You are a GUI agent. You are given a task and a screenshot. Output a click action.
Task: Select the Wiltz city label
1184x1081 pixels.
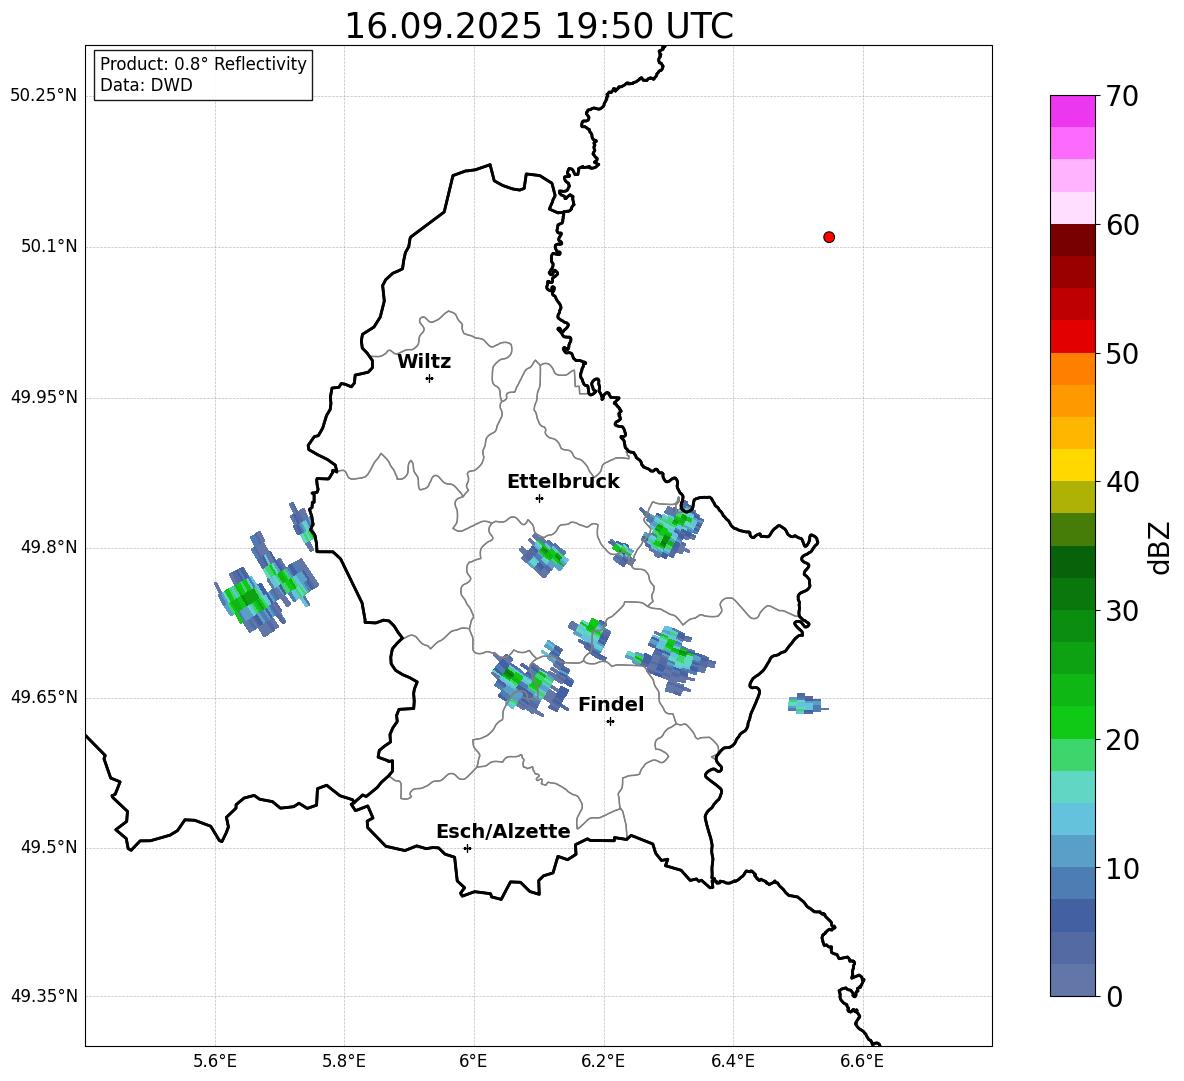pos(424,362)
